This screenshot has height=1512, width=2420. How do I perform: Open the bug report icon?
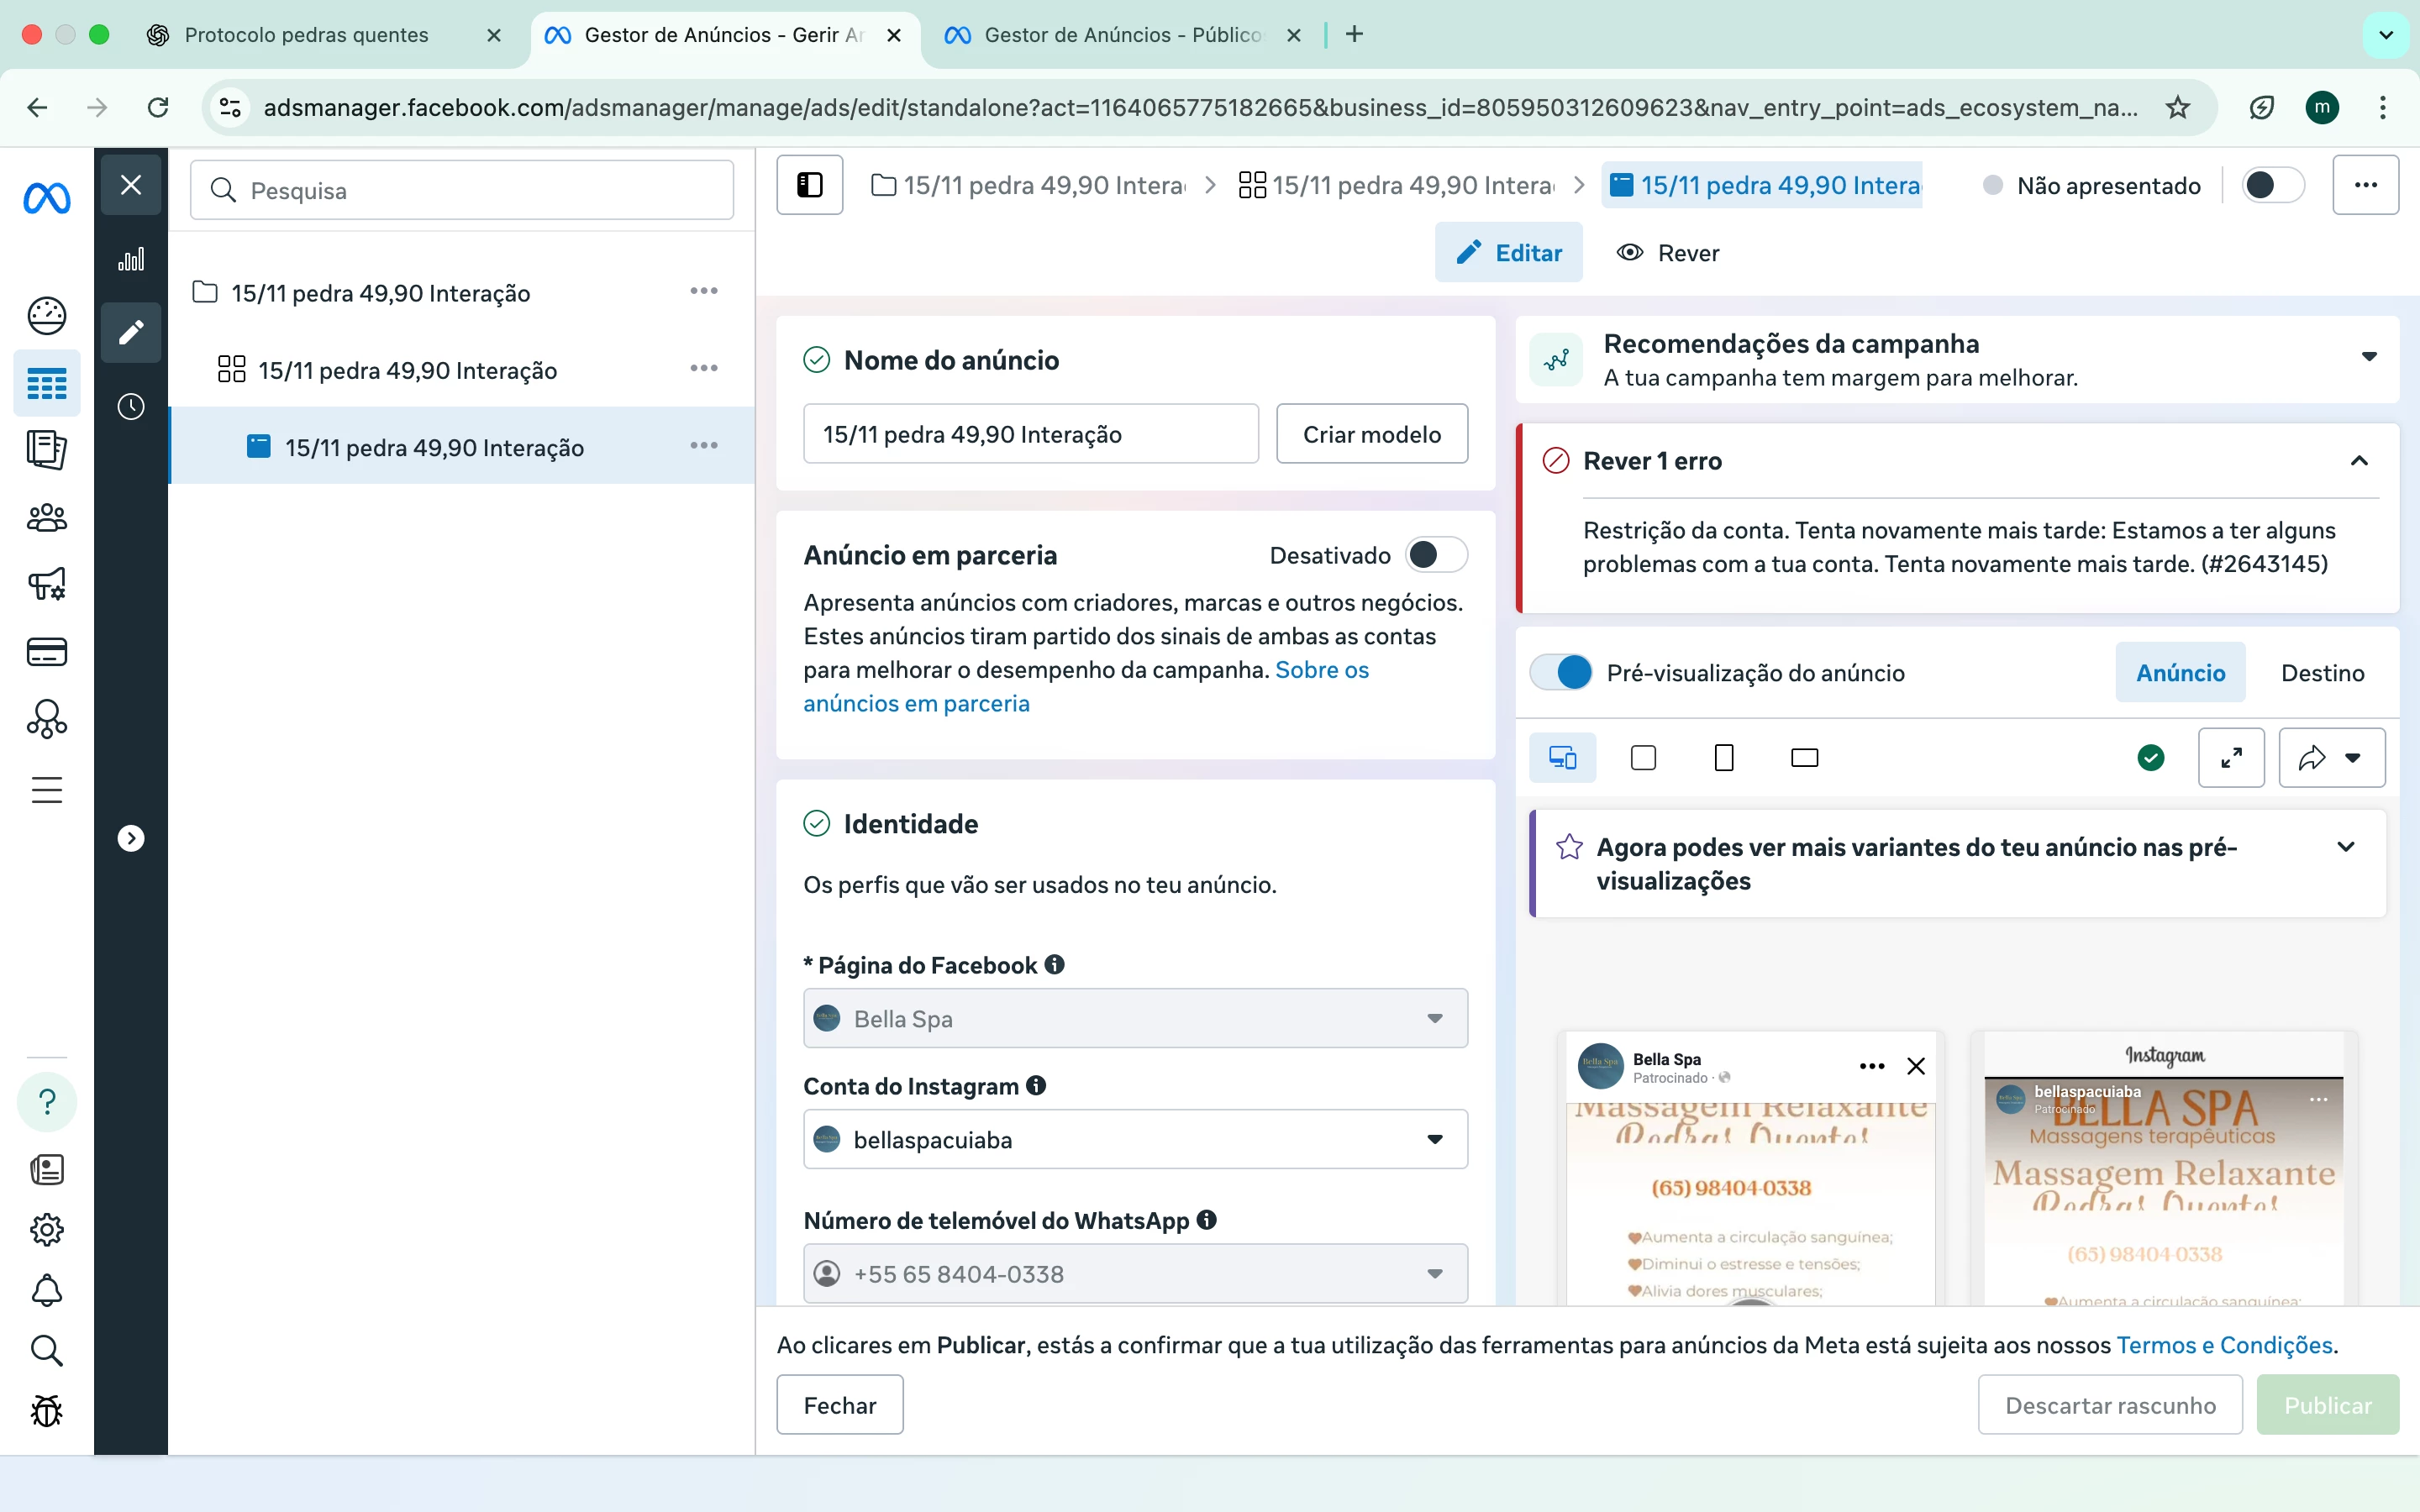coord(47,1411)
